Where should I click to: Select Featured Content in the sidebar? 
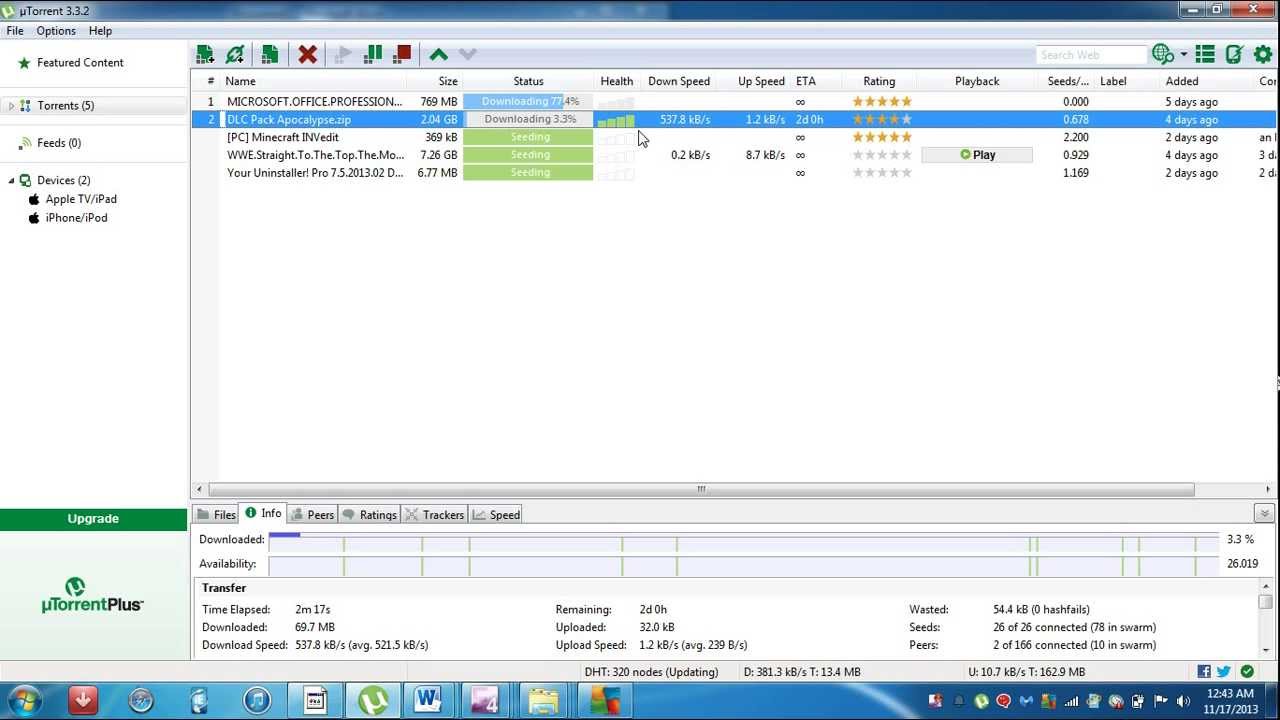coord(80,62)
